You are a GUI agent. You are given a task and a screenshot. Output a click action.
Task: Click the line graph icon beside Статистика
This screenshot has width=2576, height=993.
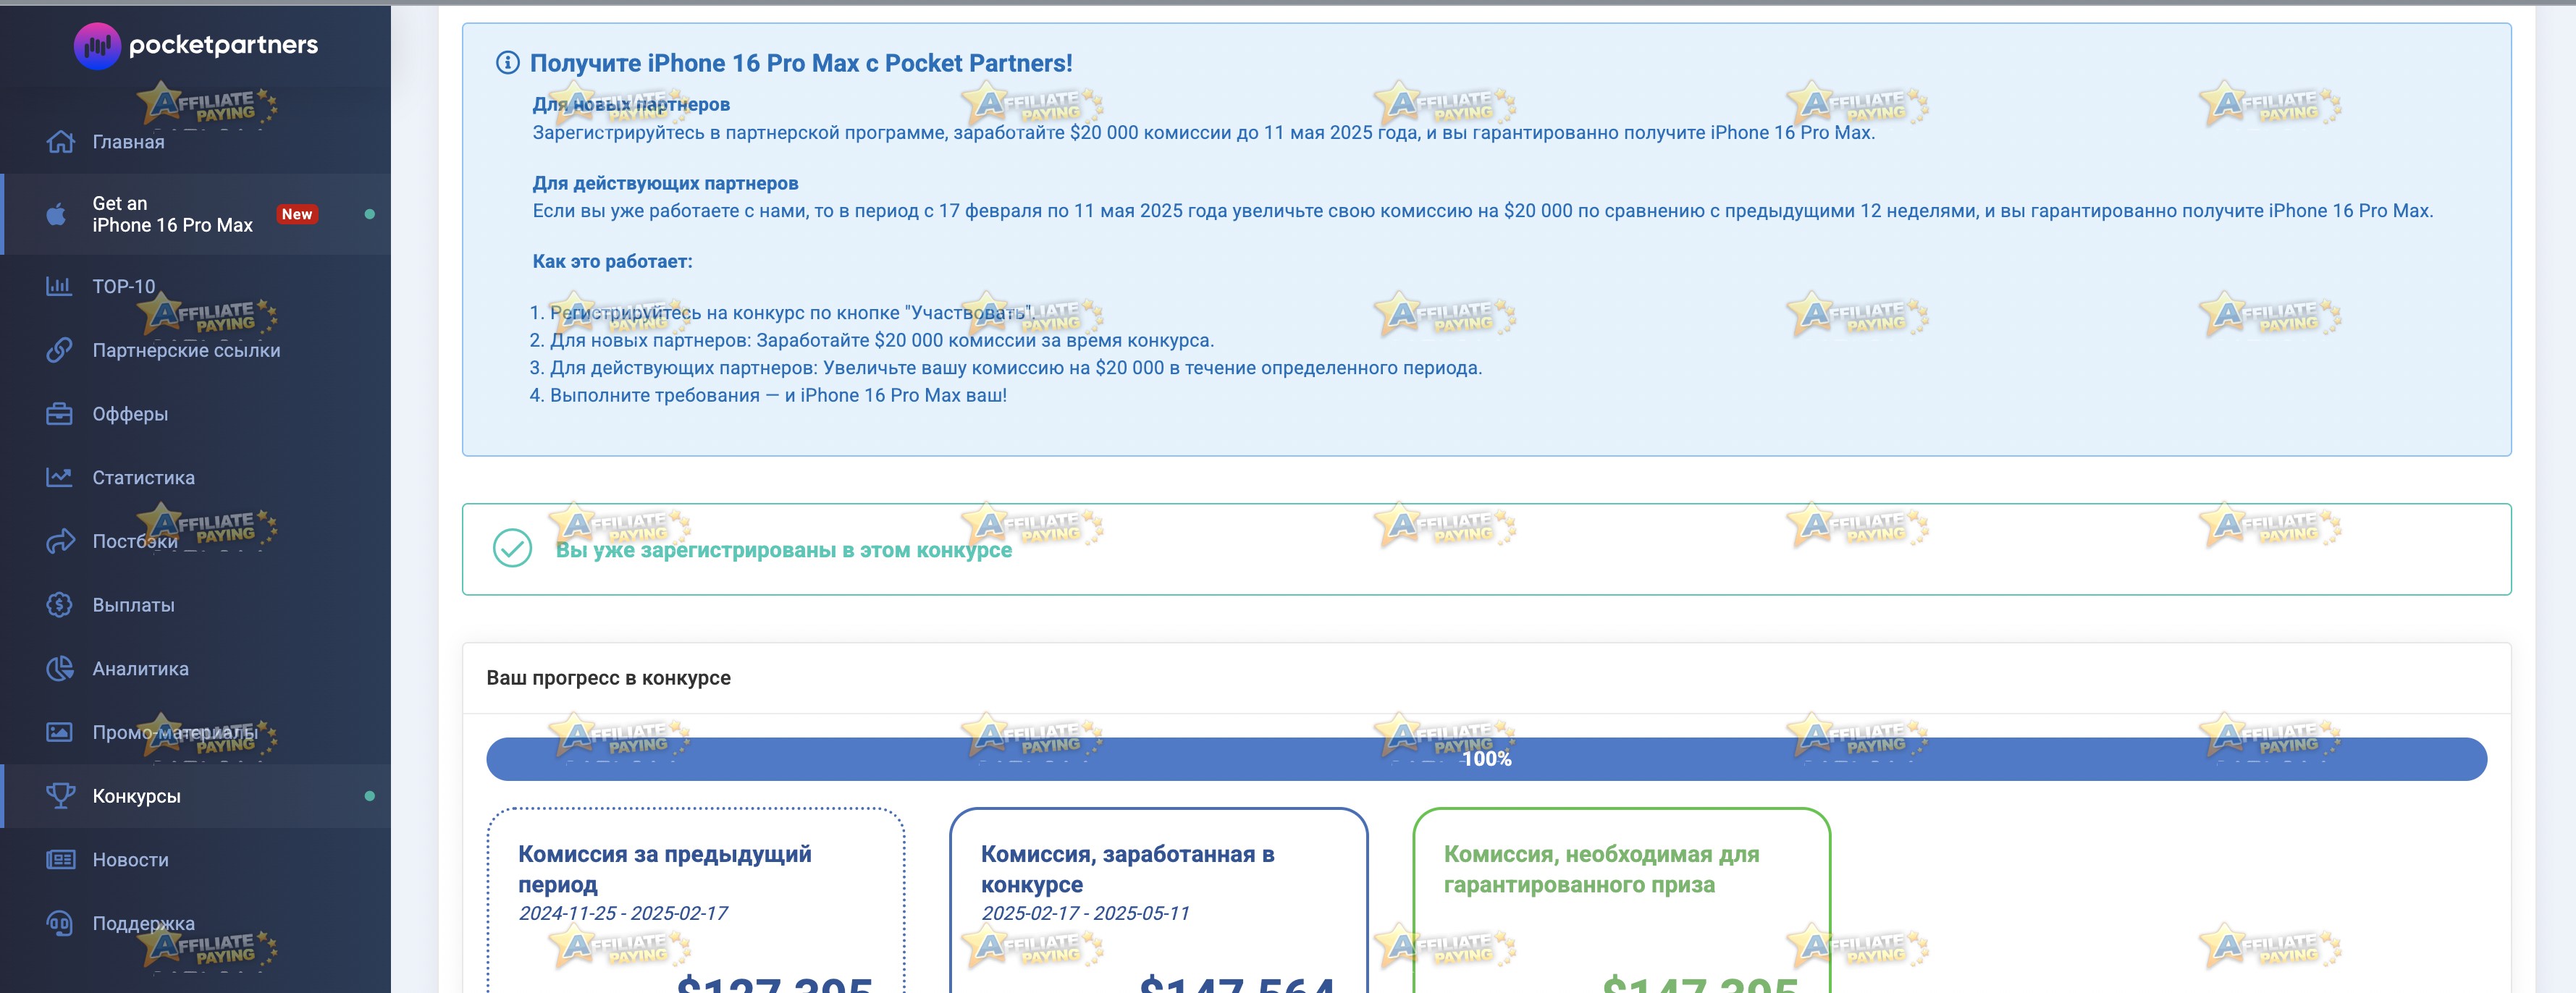59,477
